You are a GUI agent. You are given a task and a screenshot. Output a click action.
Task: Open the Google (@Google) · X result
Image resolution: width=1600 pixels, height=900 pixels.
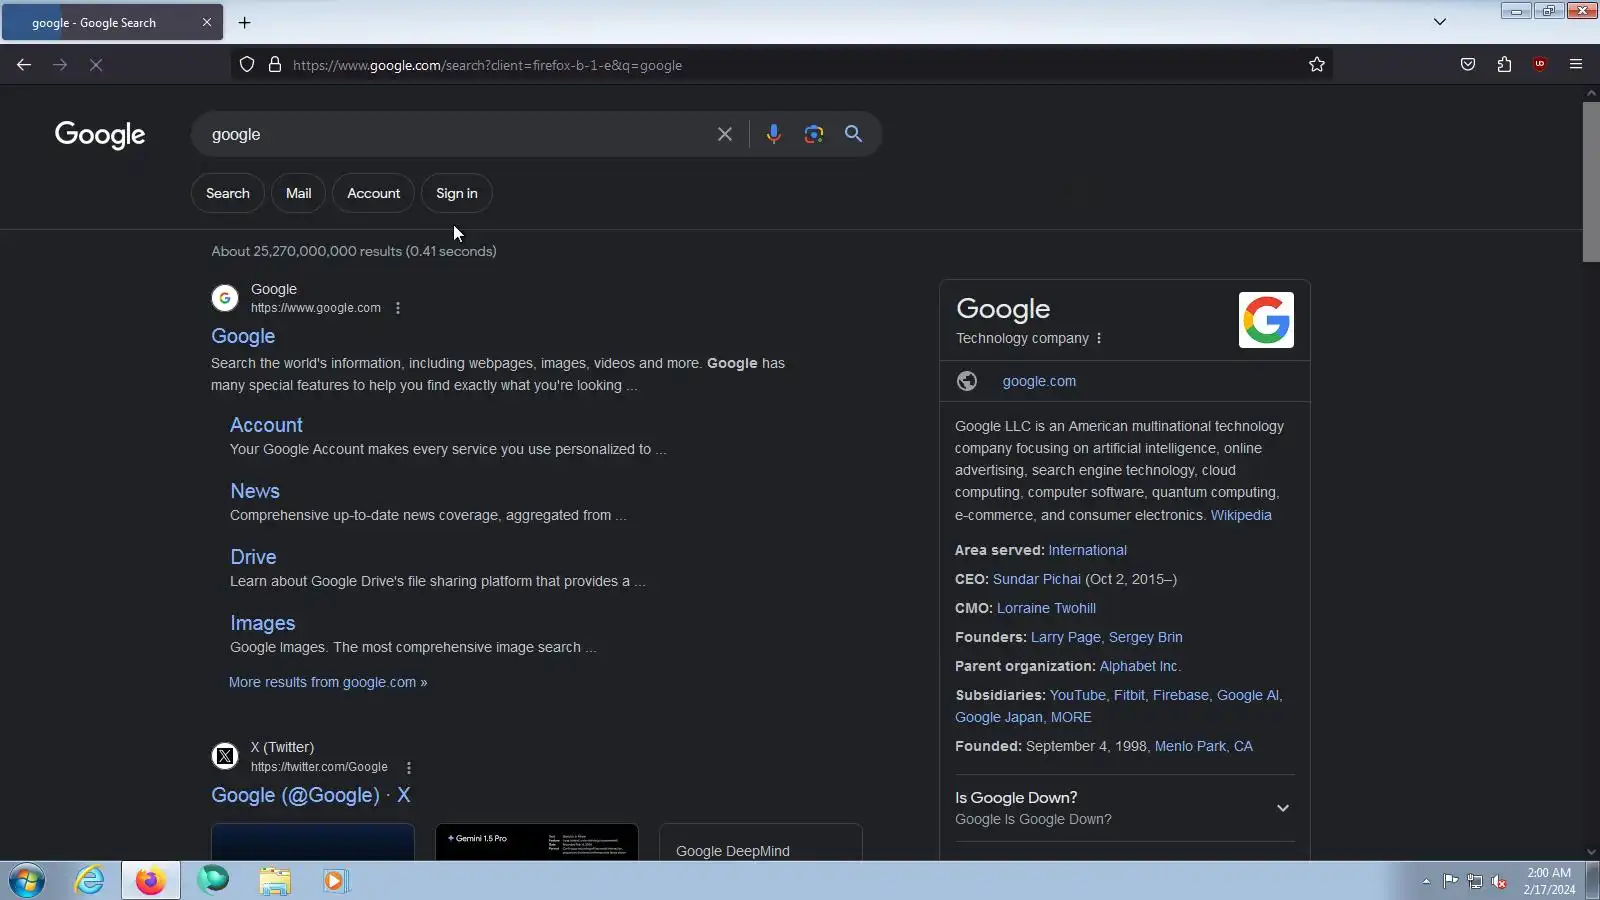tap(311, 796)
